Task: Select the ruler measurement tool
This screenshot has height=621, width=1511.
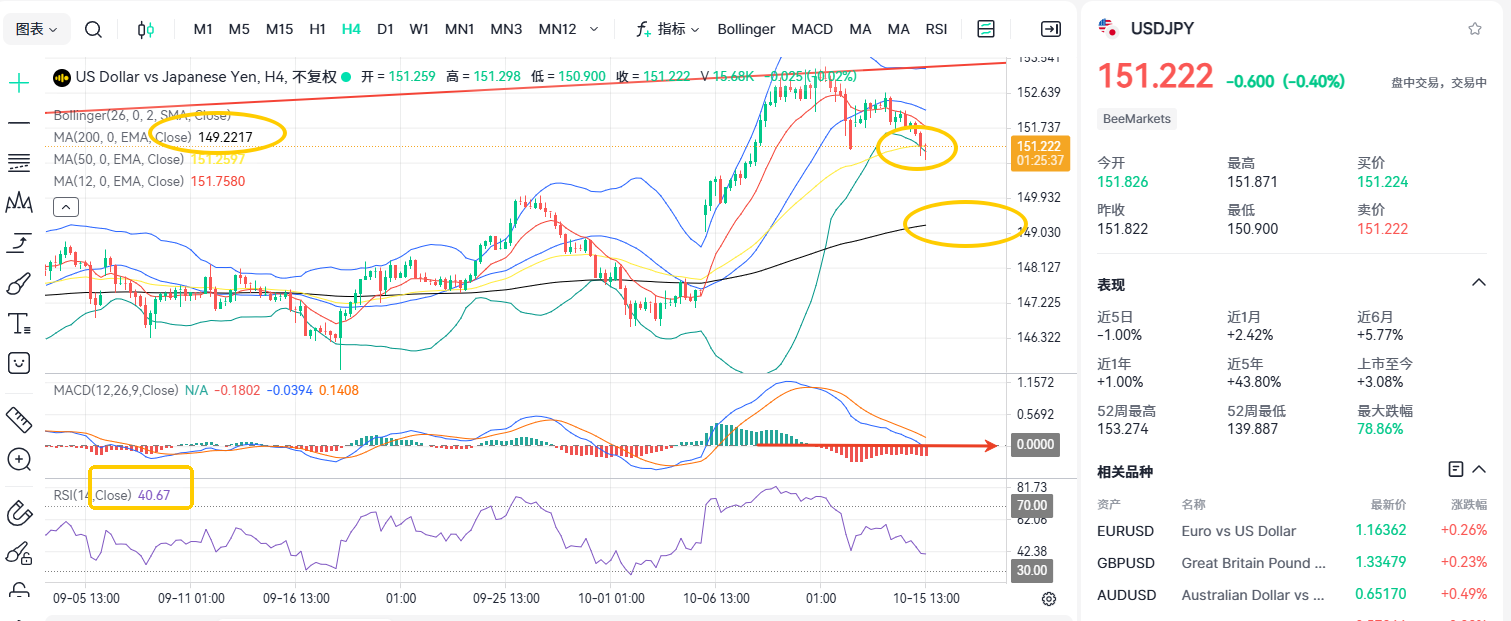Action: 19,418
